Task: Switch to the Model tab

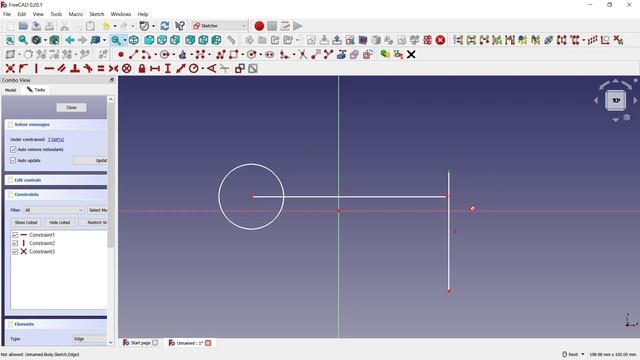Action: (11, 90)
